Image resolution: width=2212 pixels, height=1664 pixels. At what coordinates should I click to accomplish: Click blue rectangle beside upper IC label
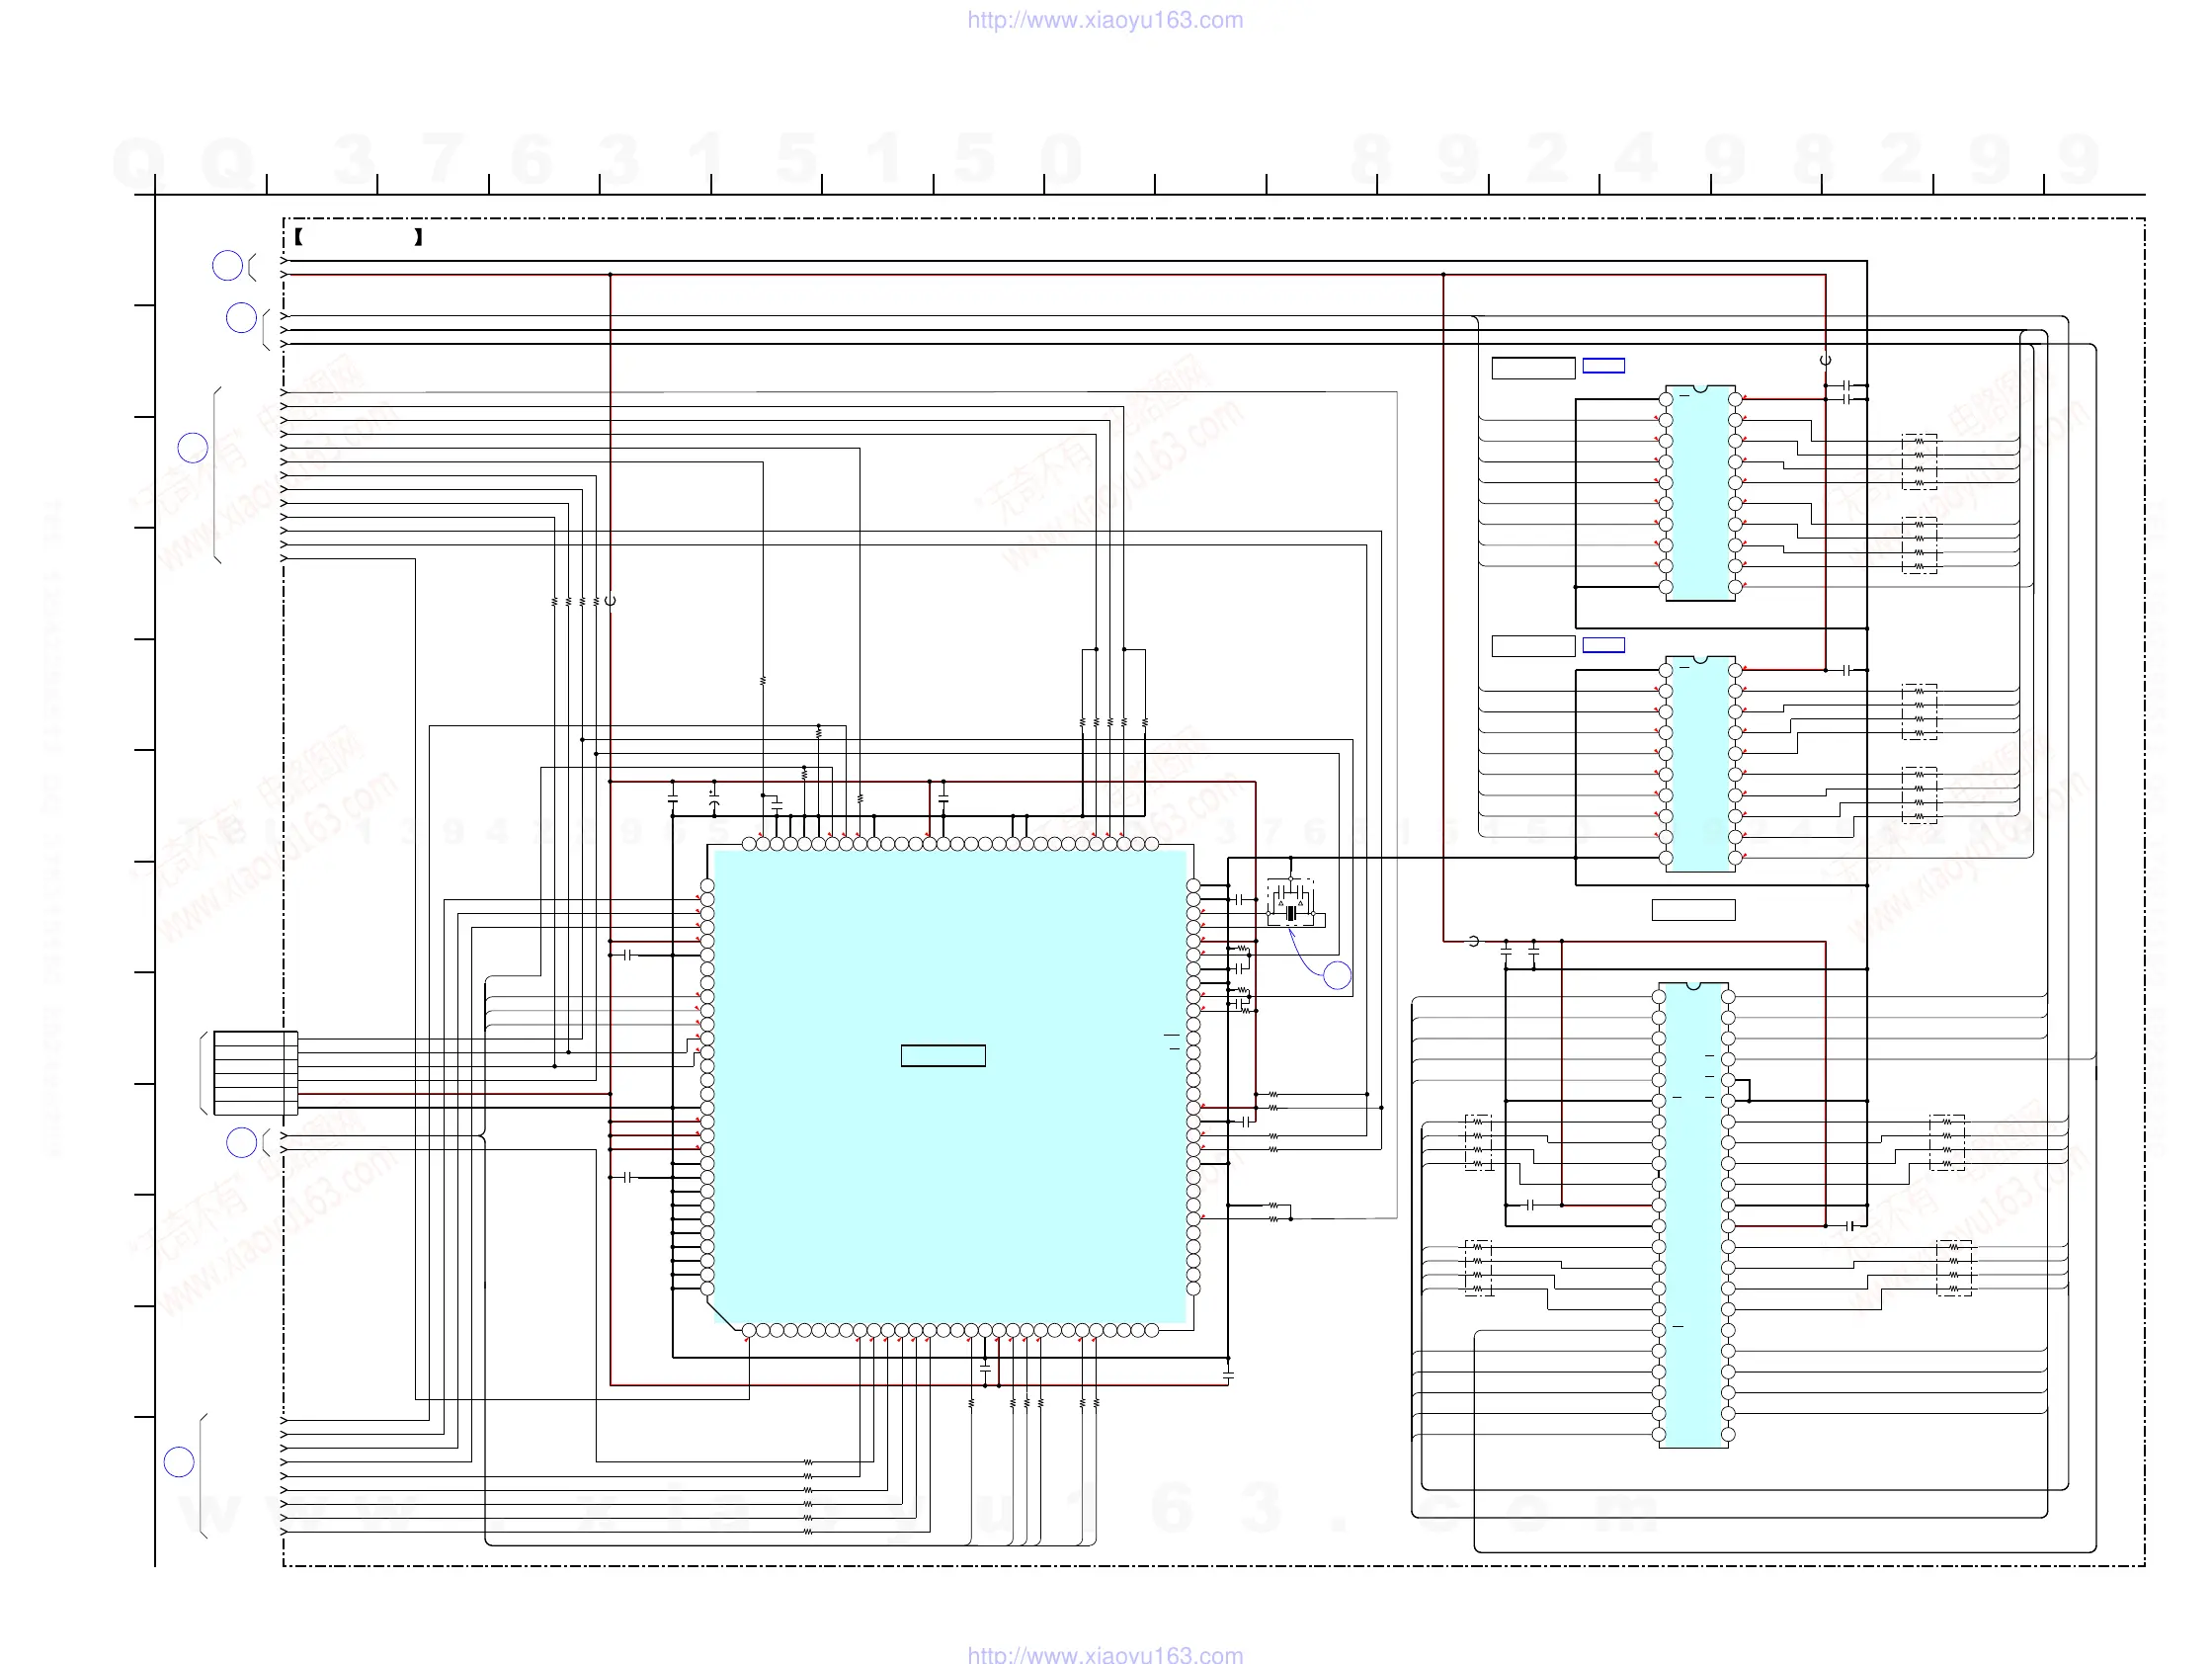pos(1603,366)
